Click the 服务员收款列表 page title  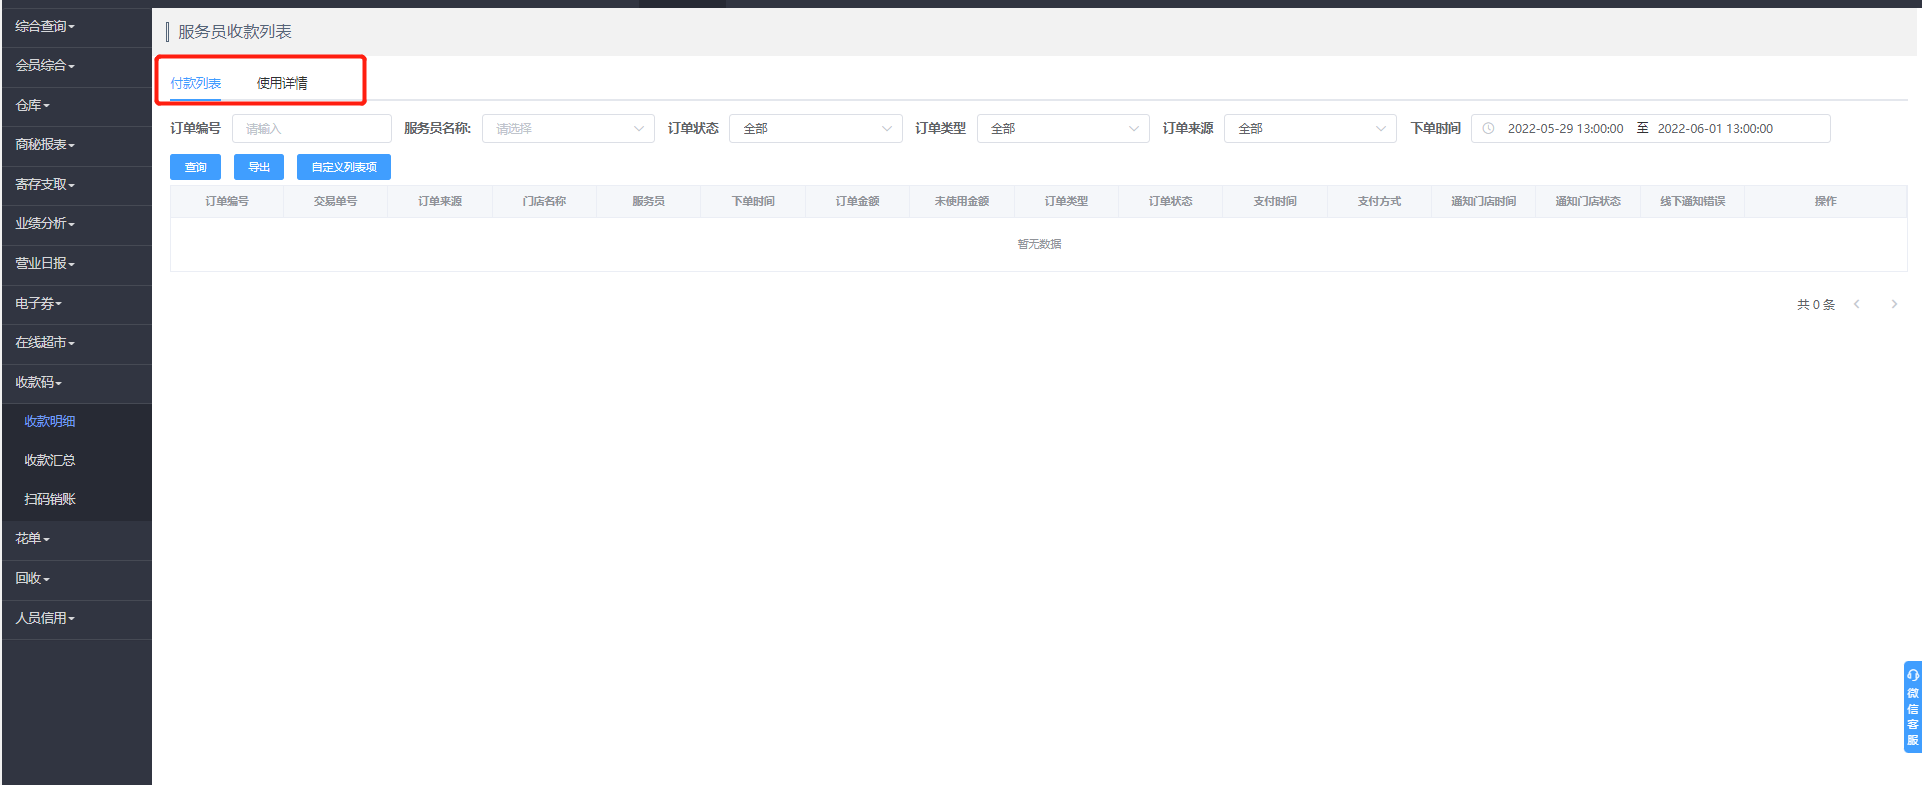235,32
